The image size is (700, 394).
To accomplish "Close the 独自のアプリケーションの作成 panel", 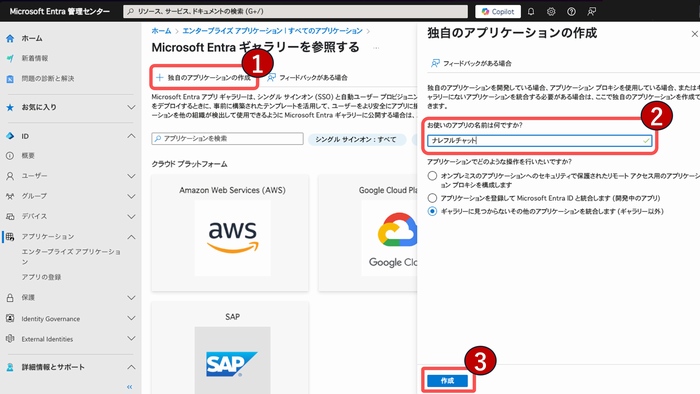I will [x=694, y=34].
